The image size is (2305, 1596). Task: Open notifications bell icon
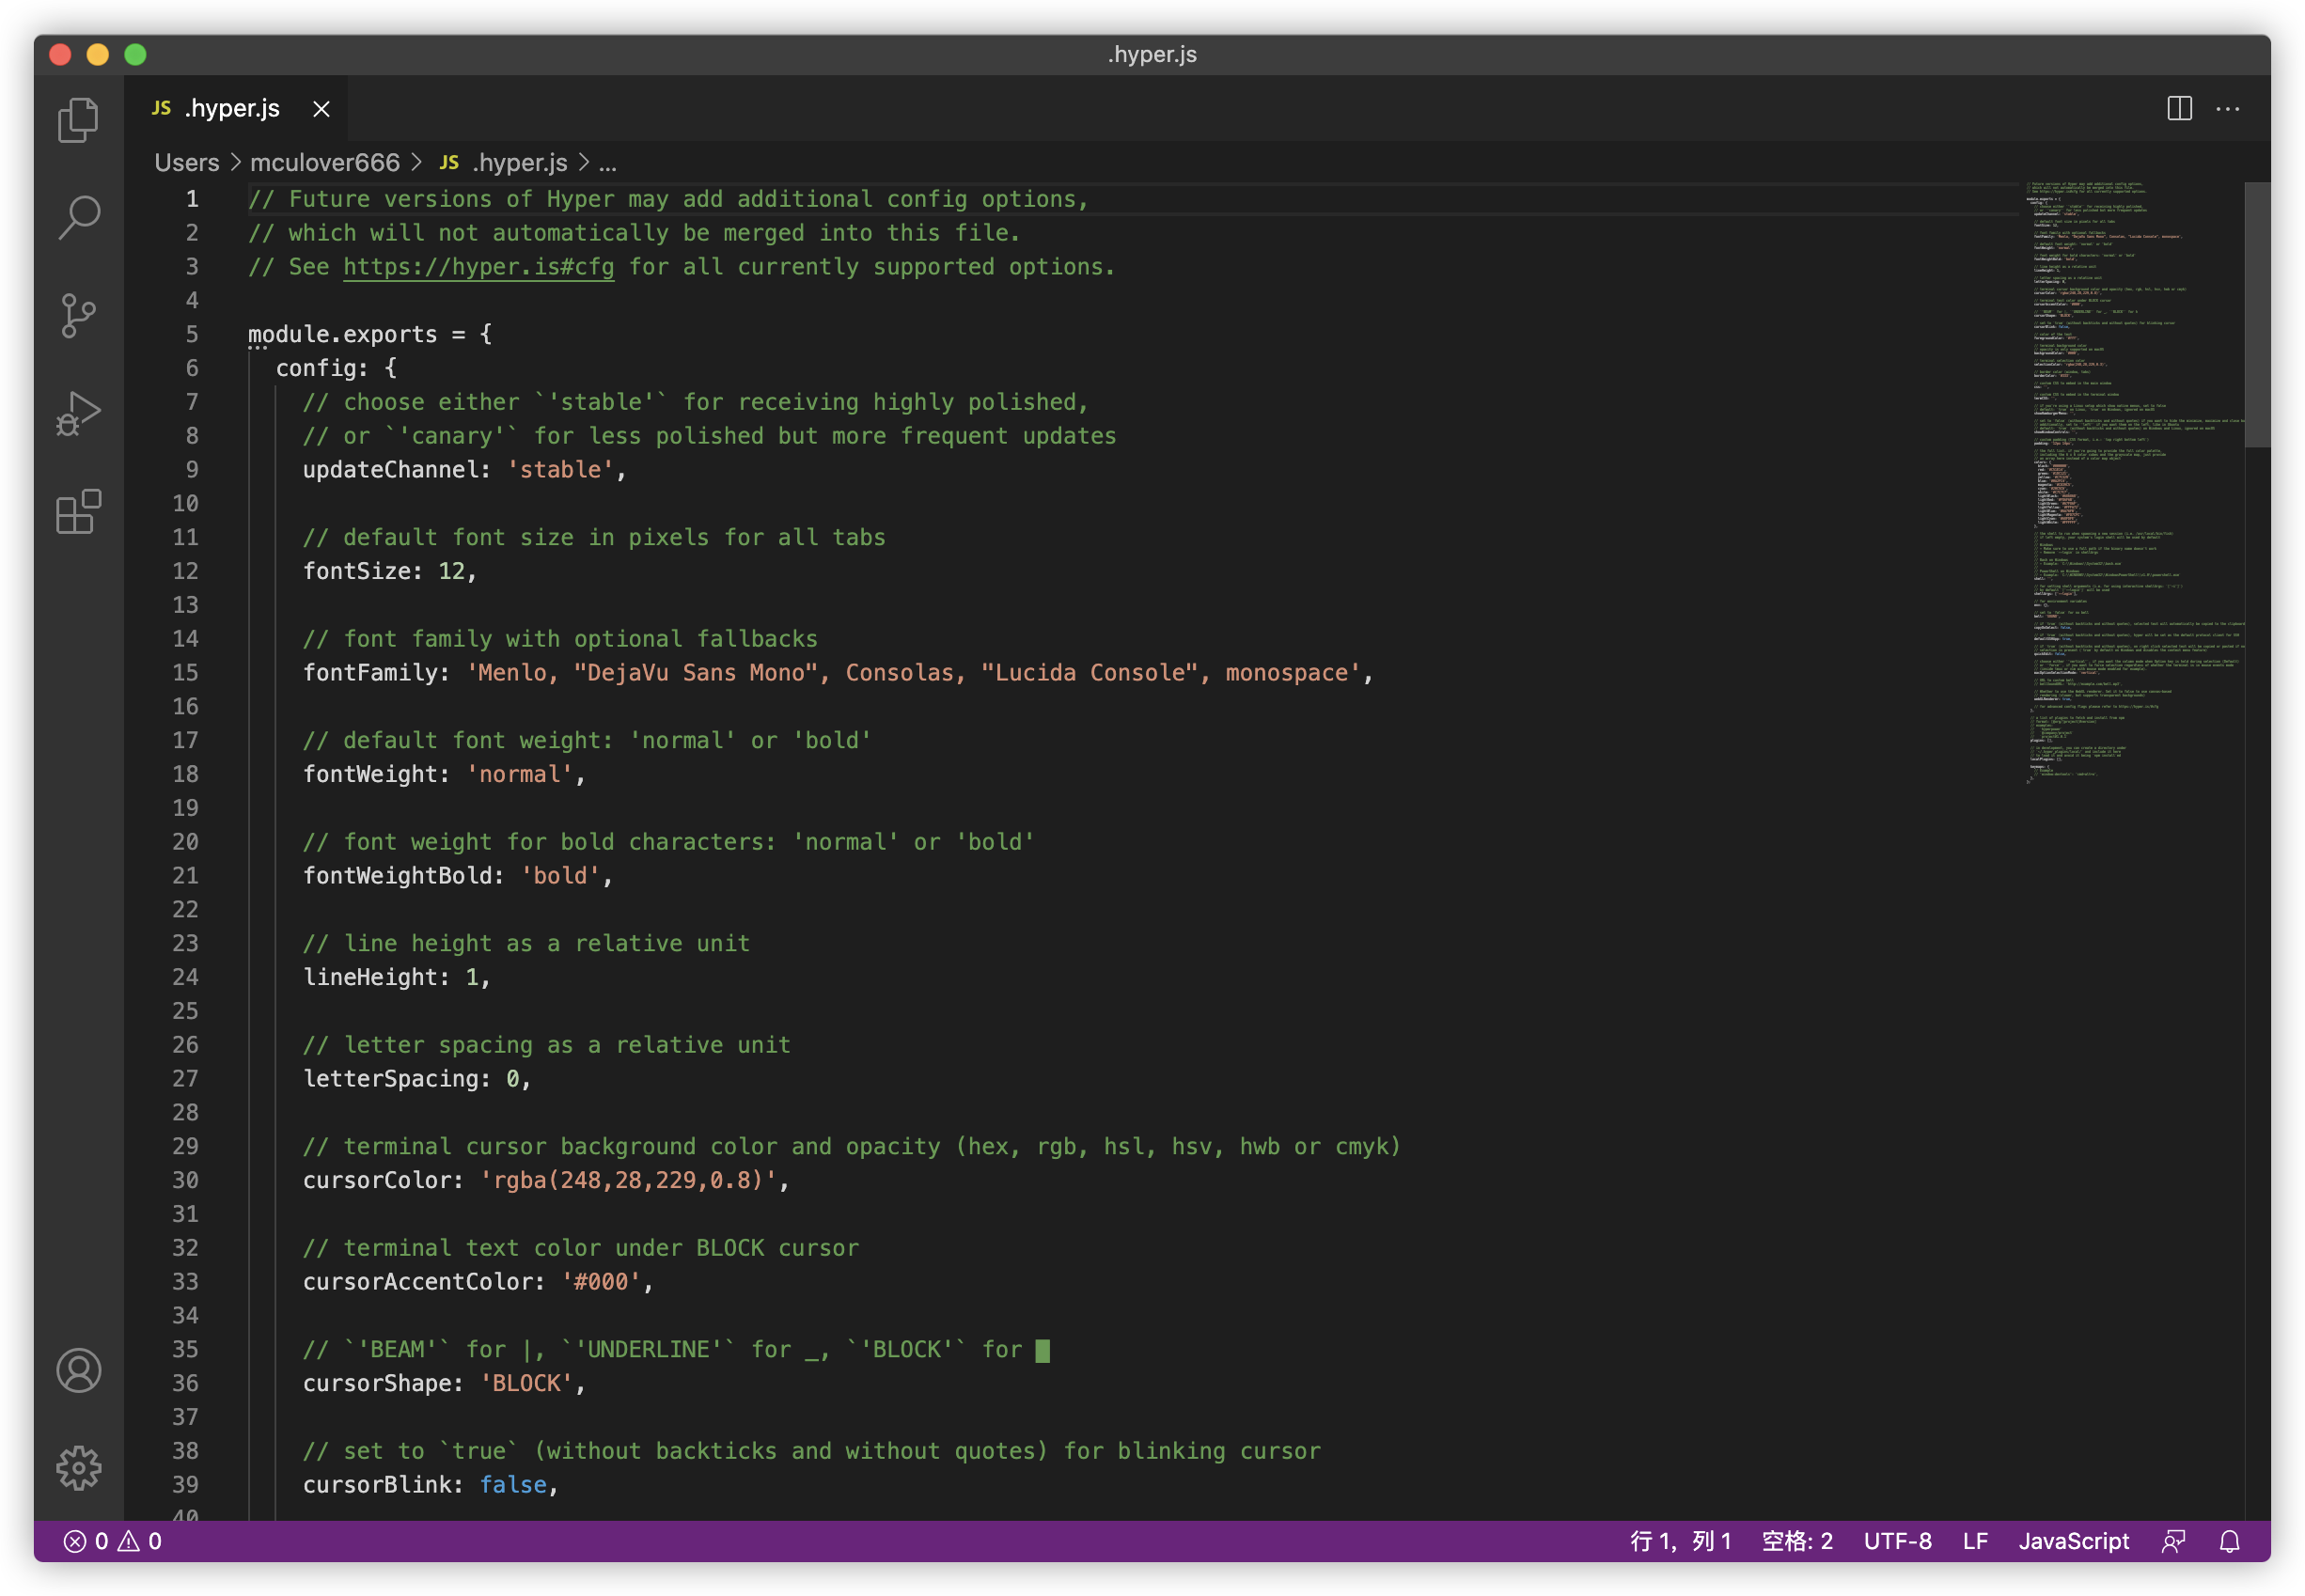2229,1541
